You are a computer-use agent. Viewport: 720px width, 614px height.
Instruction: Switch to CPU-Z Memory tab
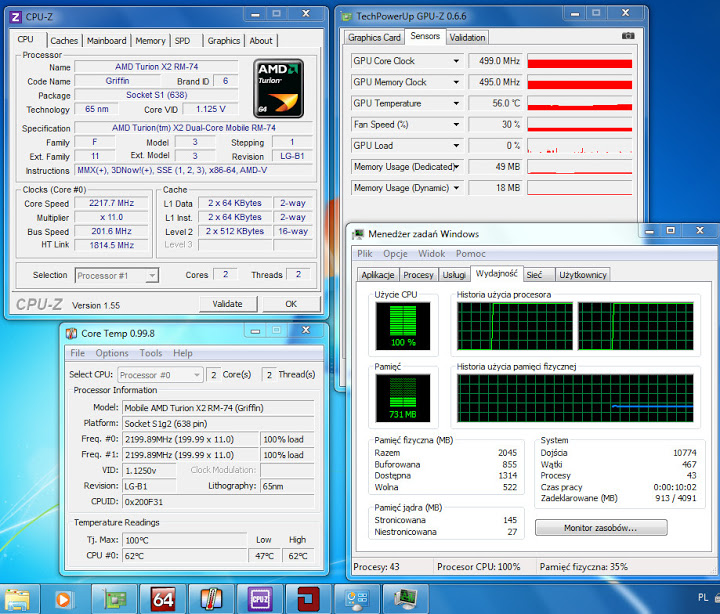pos(150,41)
